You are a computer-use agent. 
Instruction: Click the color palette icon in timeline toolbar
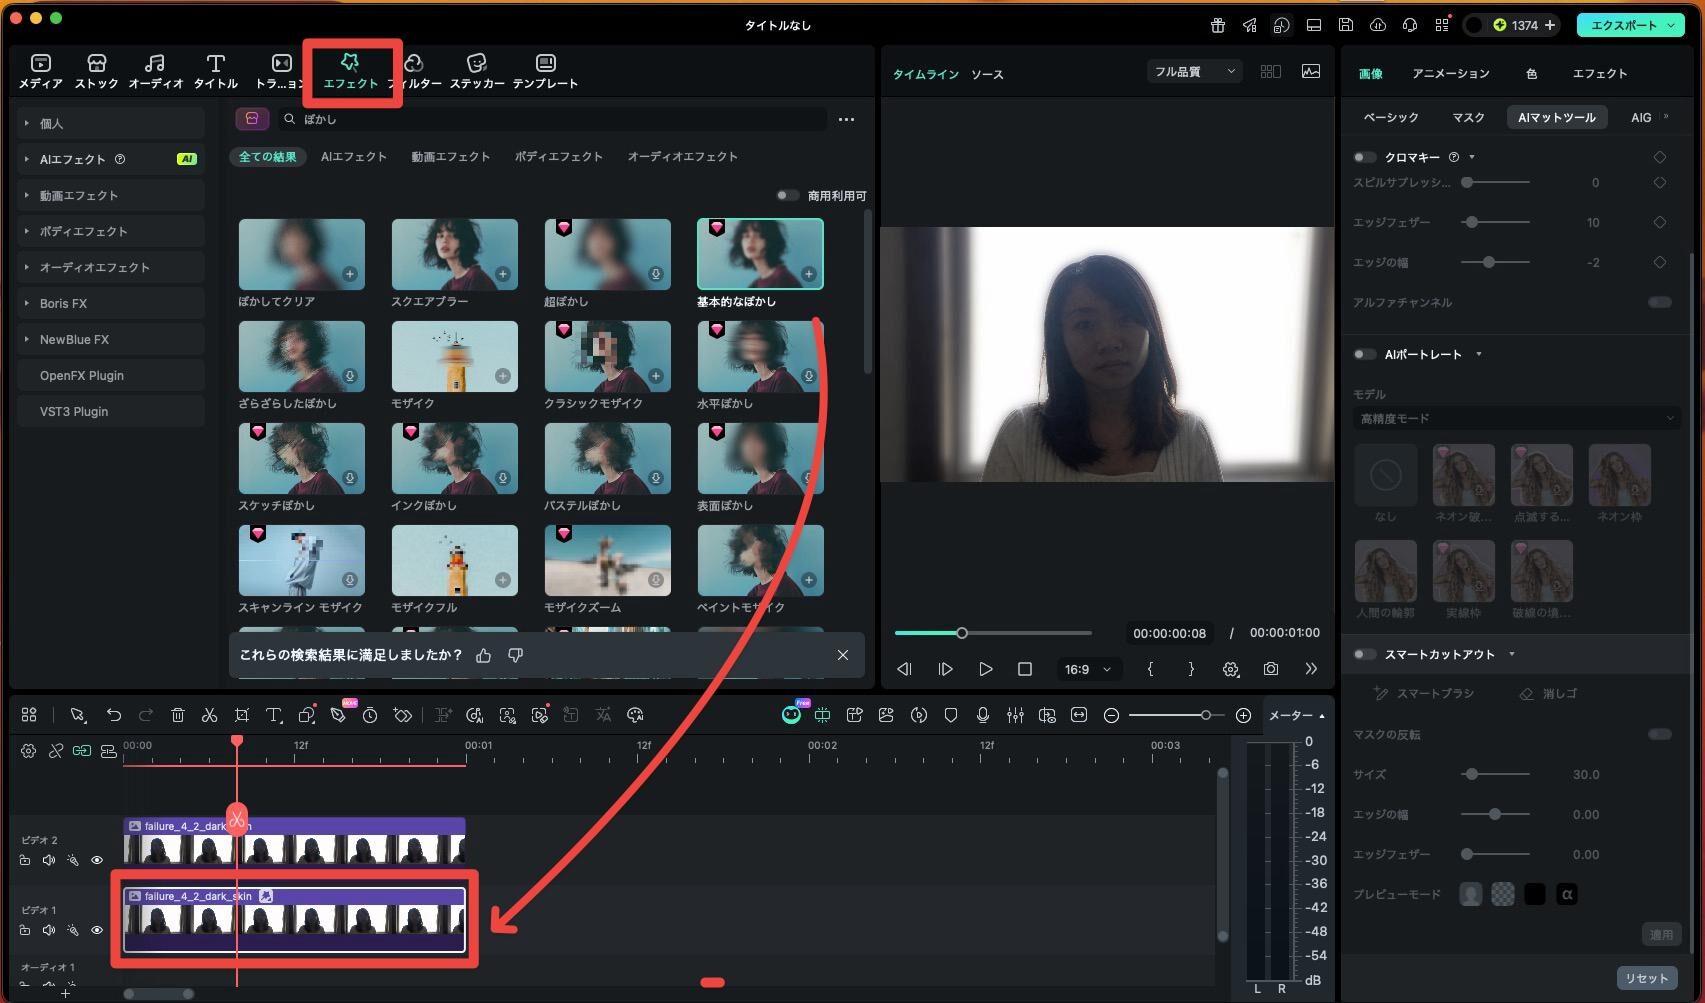coord(635,715)
